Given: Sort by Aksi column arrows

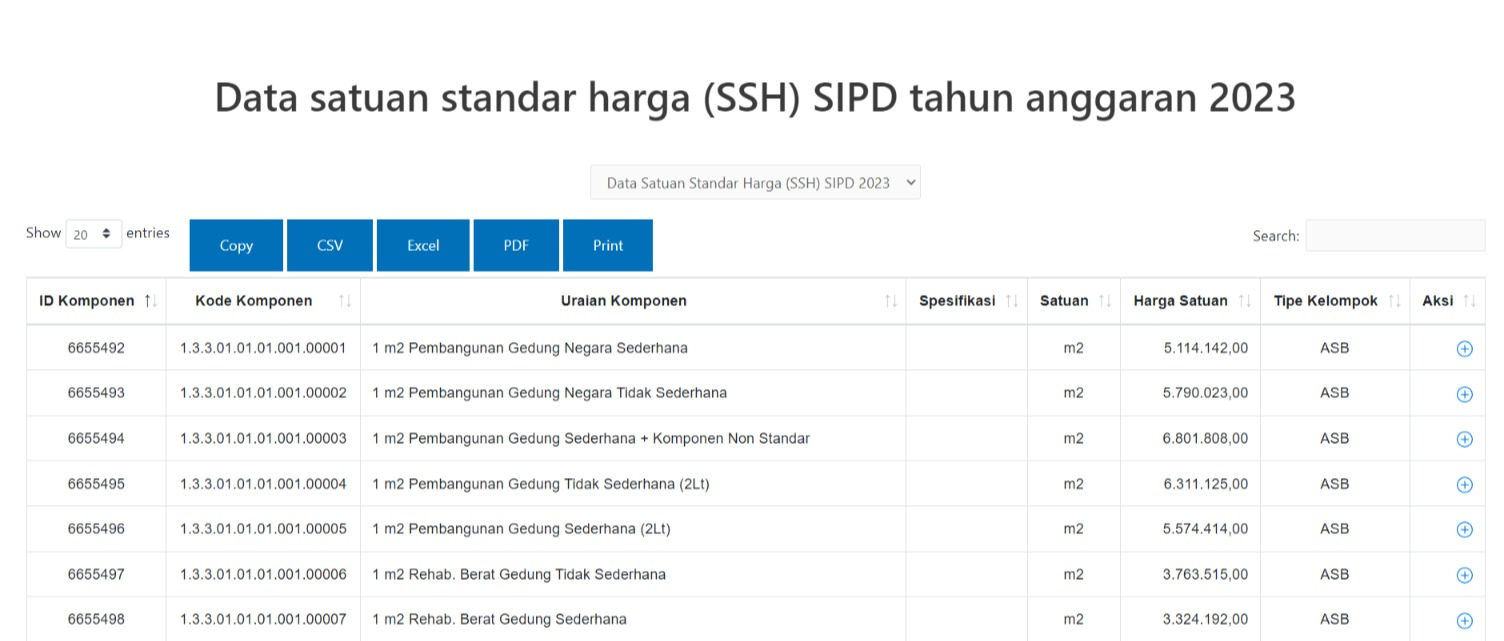Looking at the screenshot, I should [1469, 301].
